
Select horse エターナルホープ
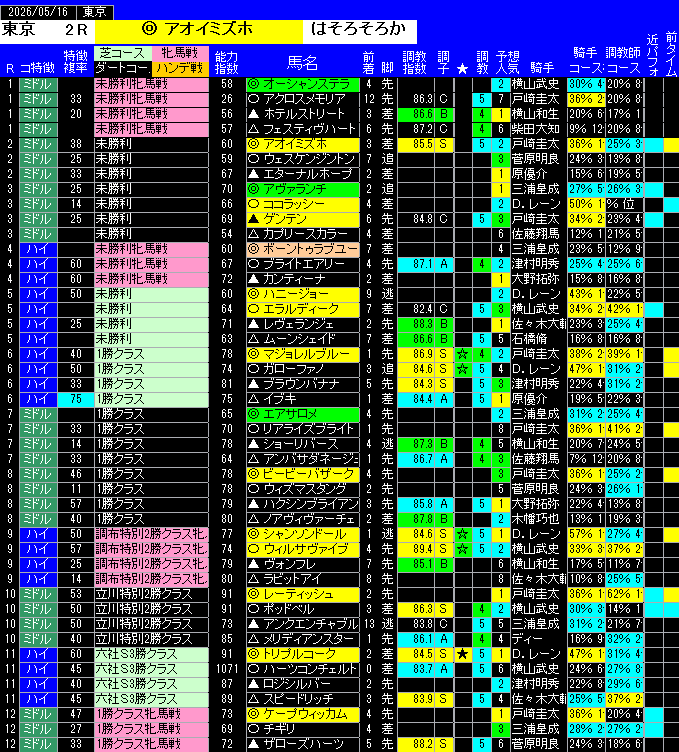[x=303, y=174]
